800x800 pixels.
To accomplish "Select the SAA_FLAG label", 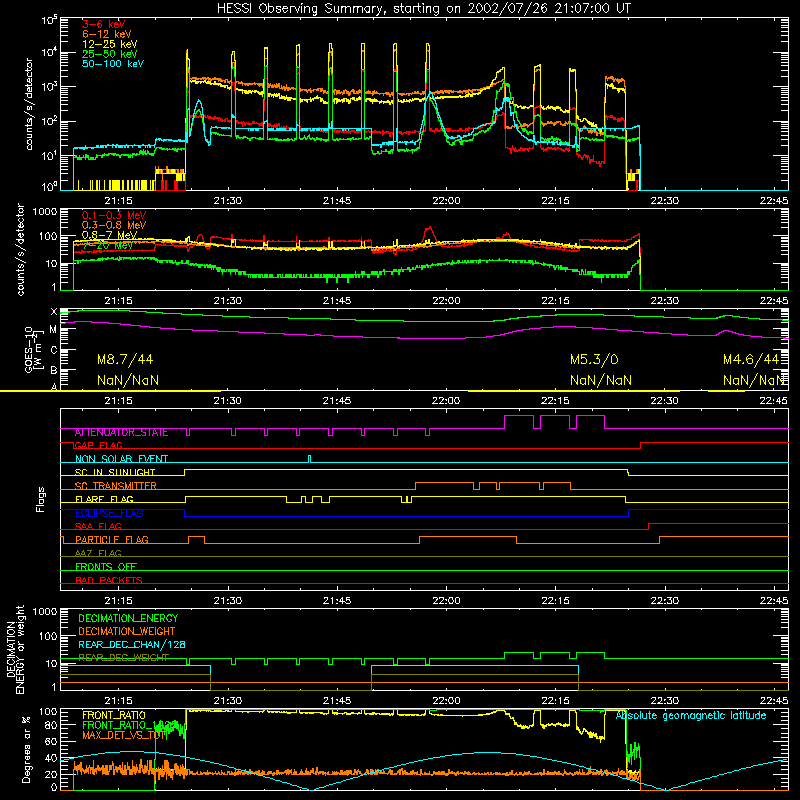I will [98, 526].
